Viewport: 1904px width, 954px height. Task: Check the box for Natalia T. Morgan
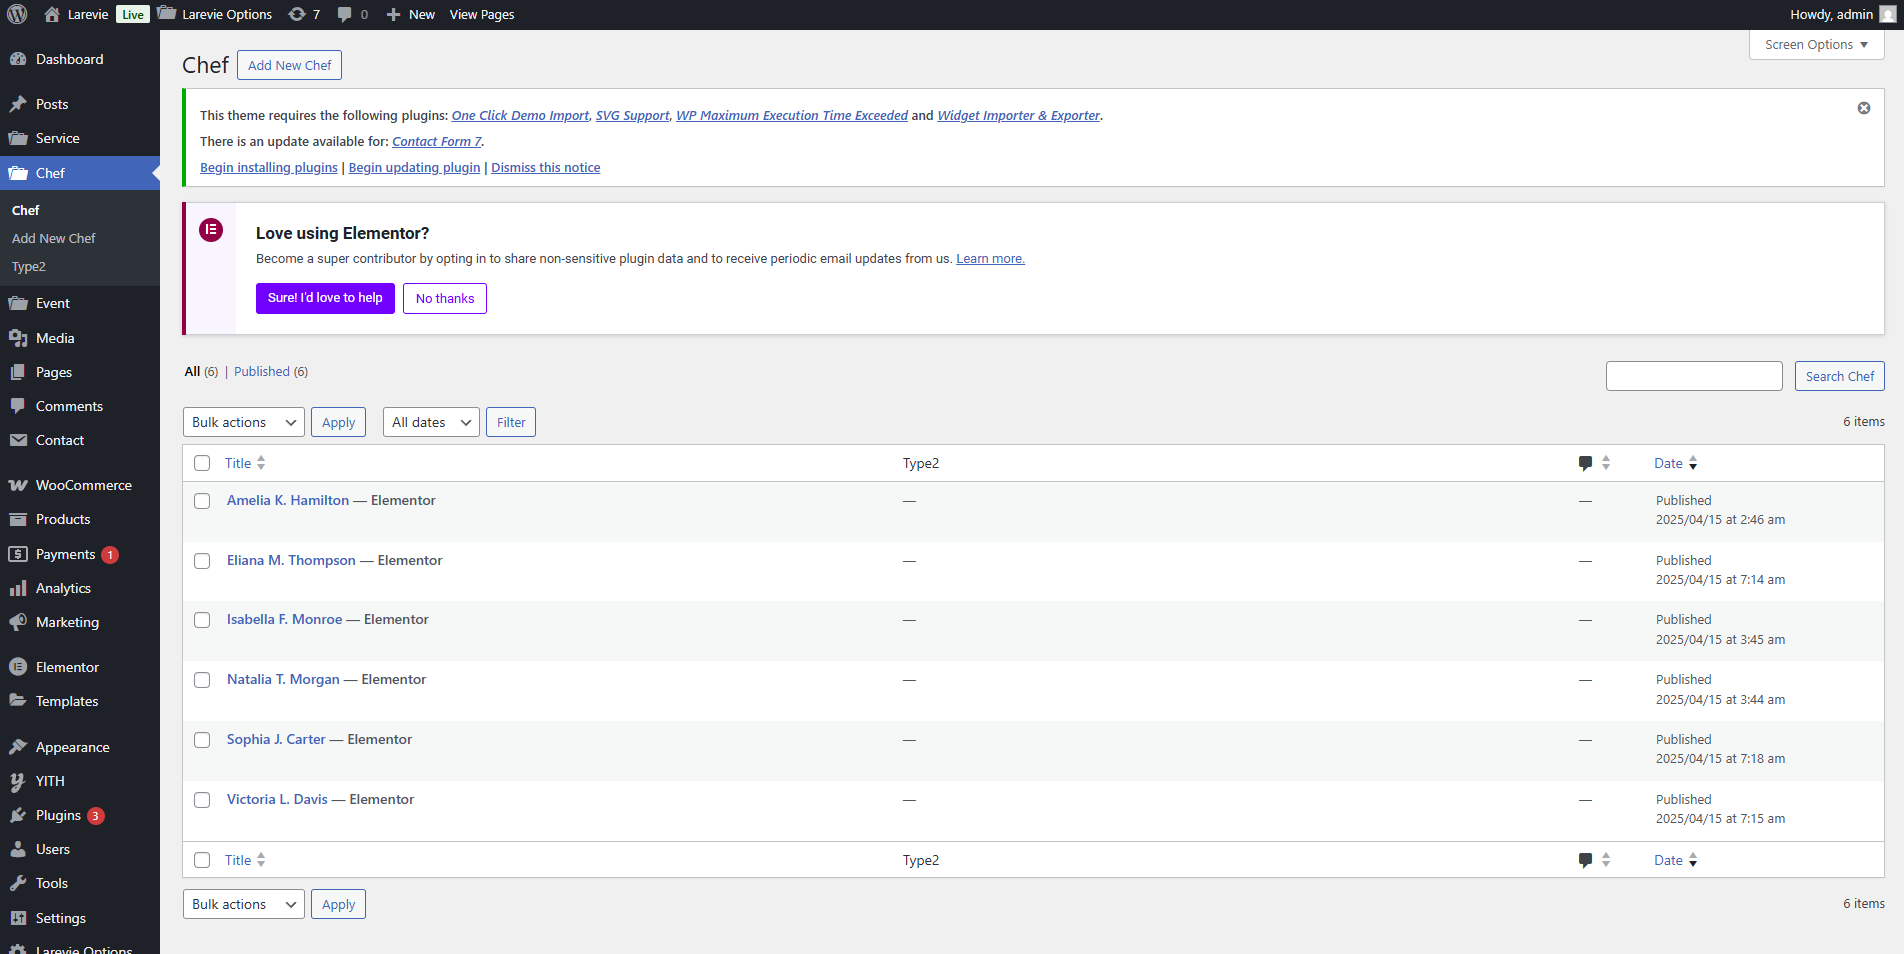pos(202,680)
